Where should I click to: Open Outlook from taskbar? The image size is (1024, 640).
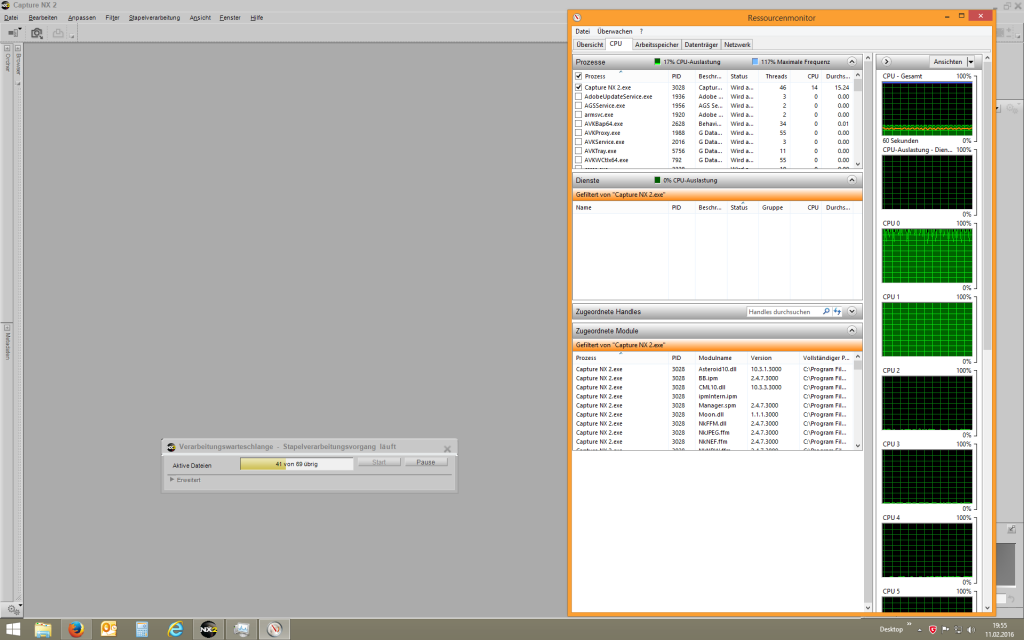tap(108, 630)
